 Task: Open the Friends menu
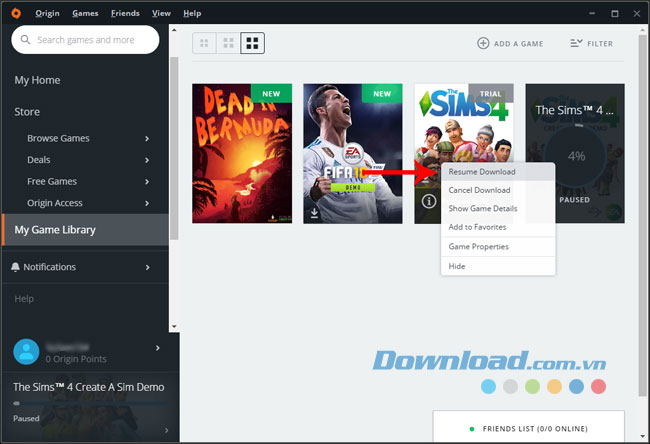click(x=125, y=13)
